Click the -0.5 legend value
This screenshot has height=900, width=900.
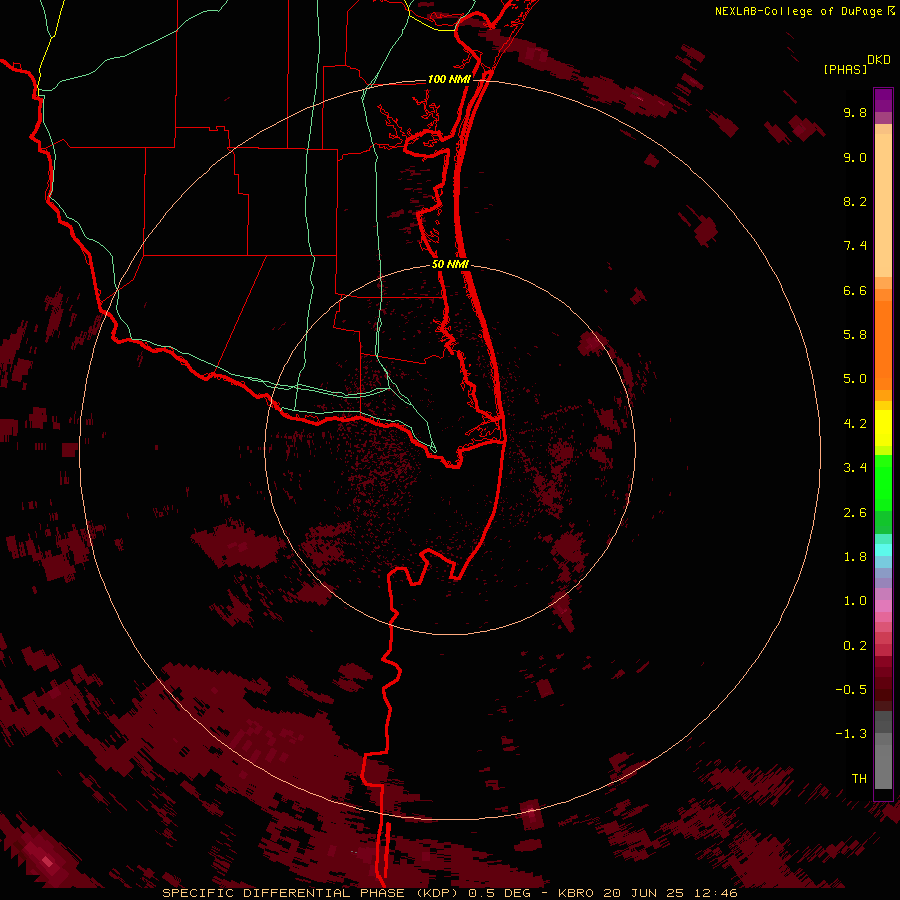851,690
